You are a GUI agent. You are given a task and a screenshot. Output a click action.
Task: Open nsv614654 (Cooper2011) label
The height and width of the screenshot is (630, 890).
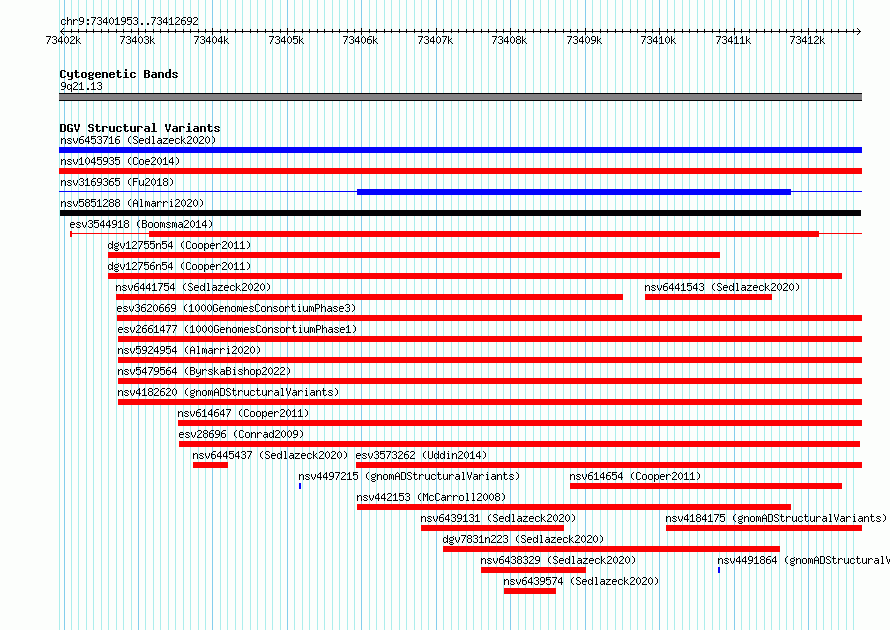point(635,476)
